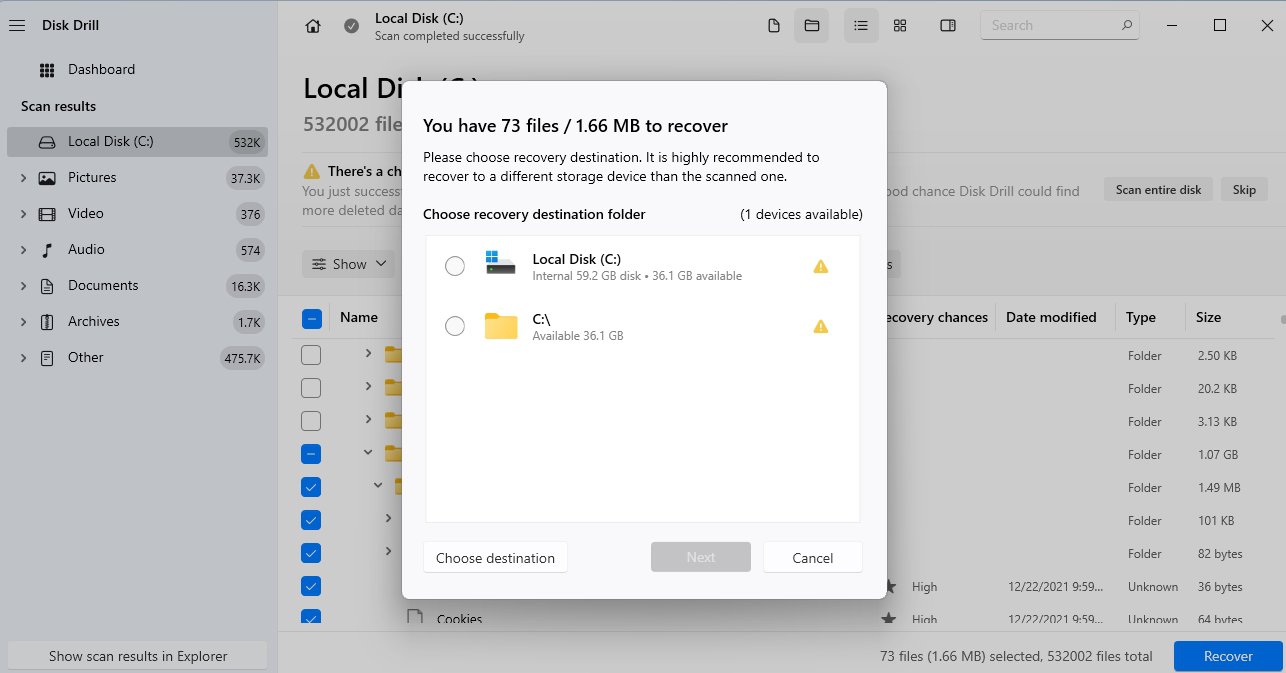Click Show scan results in Explorer
The width and height of the screenshot is (1286, 673).
tap(138, 656)
